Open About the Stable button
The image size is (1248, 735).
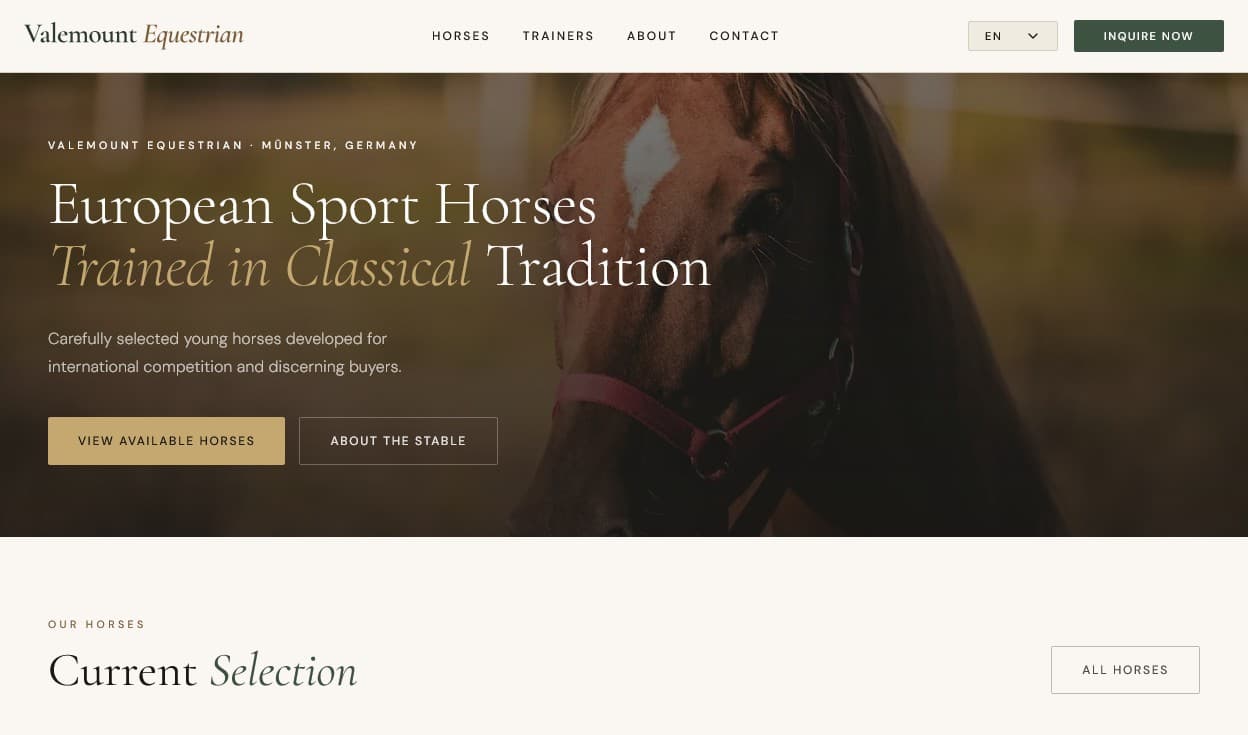[398, 441]
